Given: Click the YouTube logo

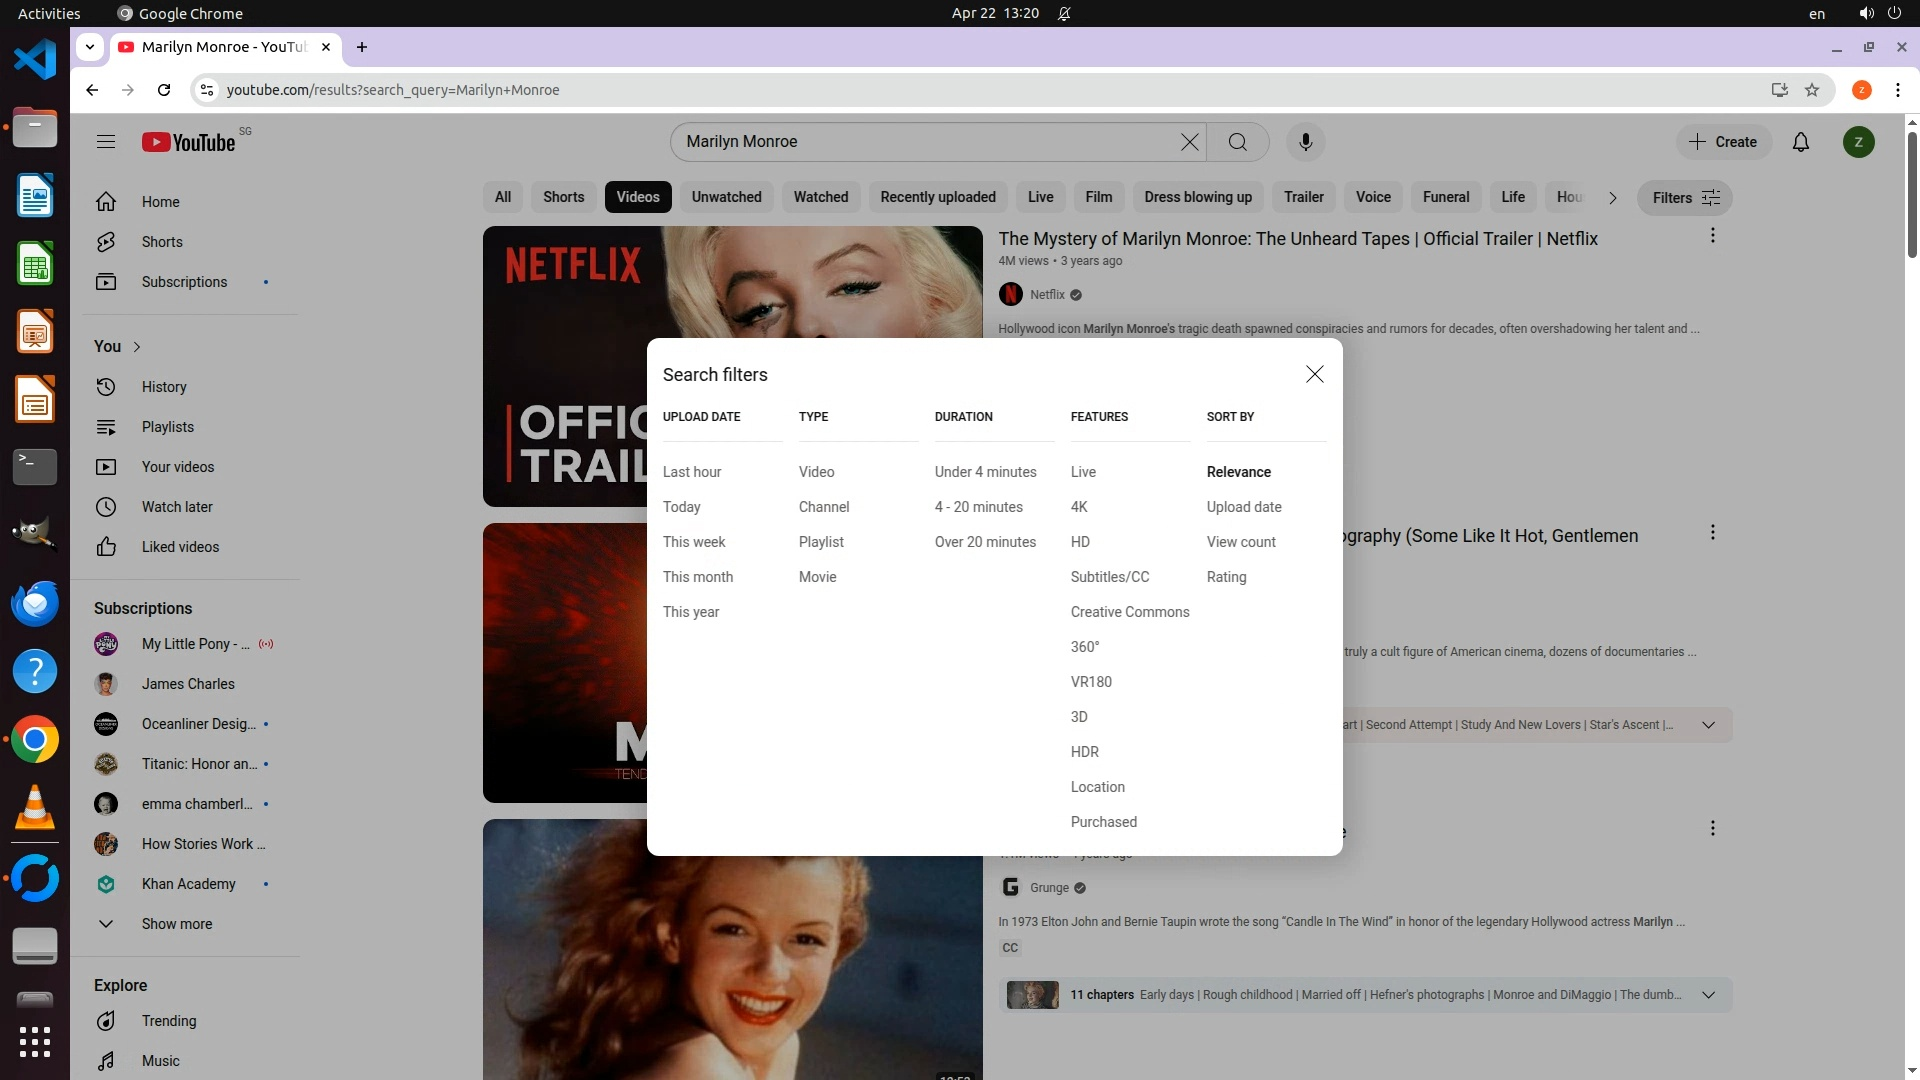Looking at the screenshot, I should (x=189, y=142).
